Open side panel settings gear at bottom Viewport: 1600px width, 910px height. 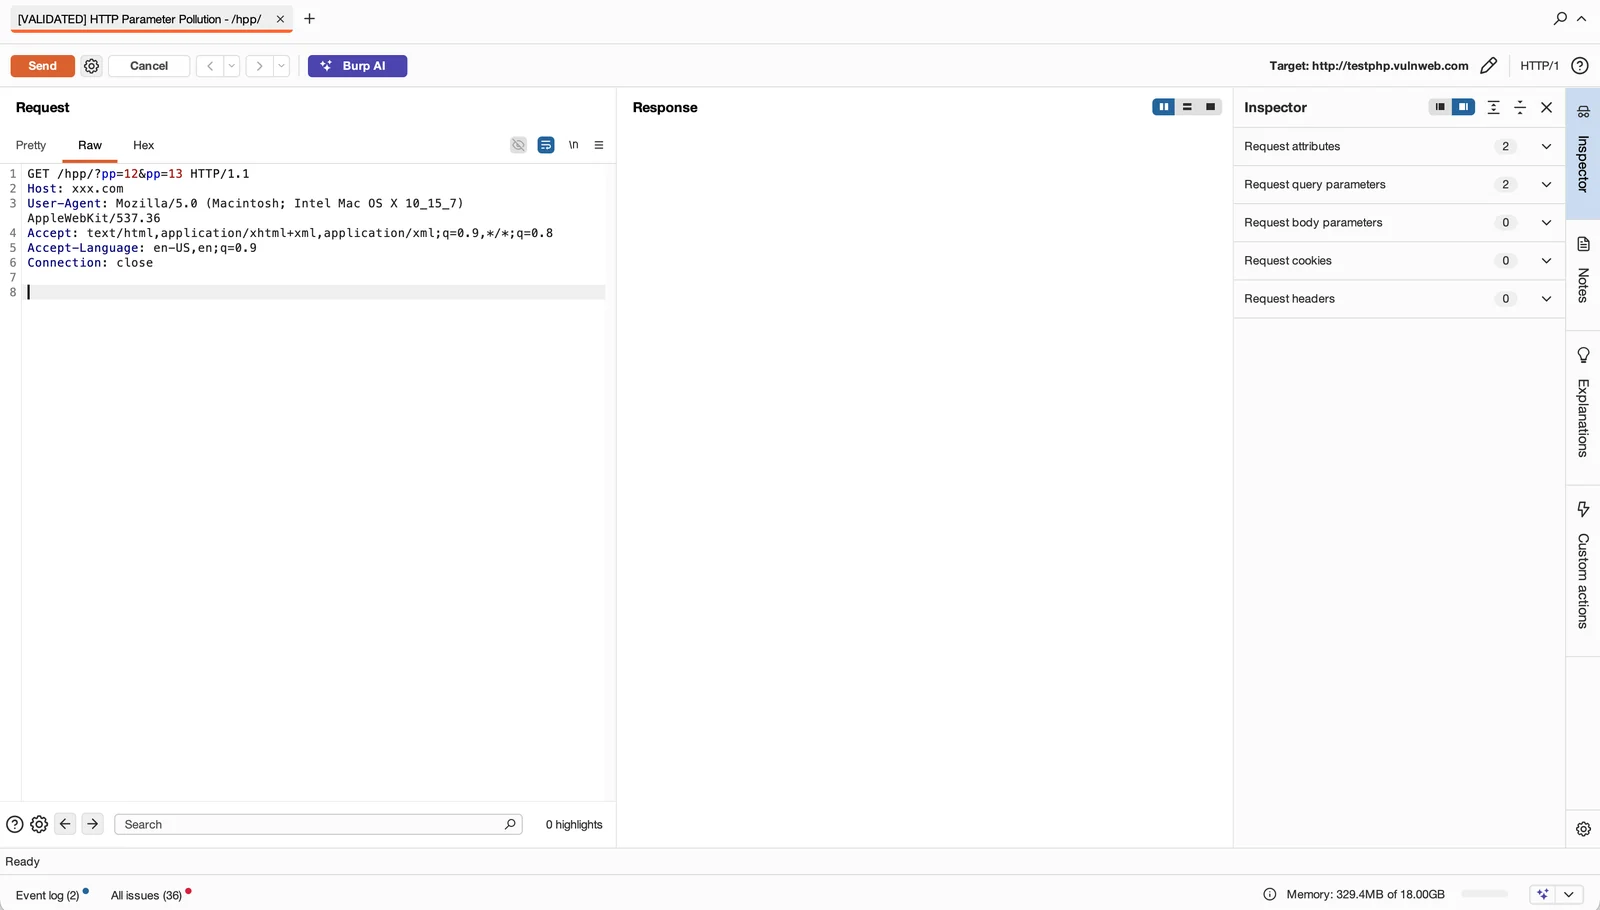[x=1583, y=829]
